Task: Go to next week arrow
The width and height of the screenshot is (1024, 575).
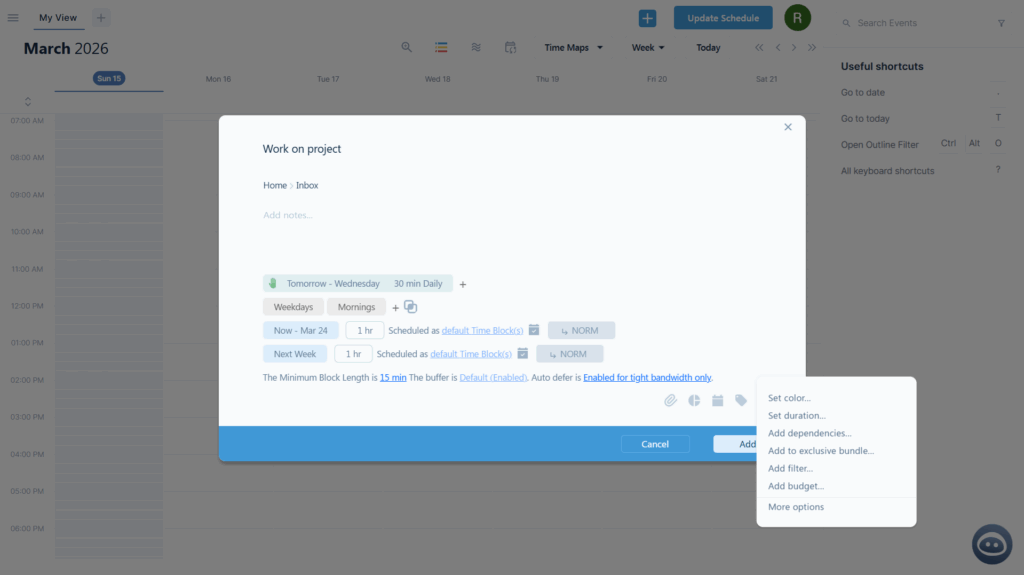Action: click(x=794, y=48)
